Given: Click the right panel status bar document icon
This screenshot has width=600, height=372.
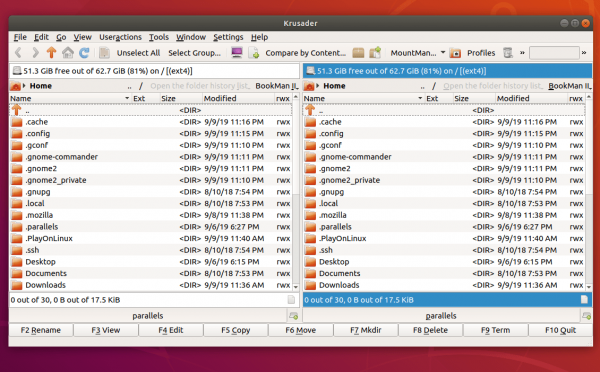Looking at the screenshot, I should 584,300.
